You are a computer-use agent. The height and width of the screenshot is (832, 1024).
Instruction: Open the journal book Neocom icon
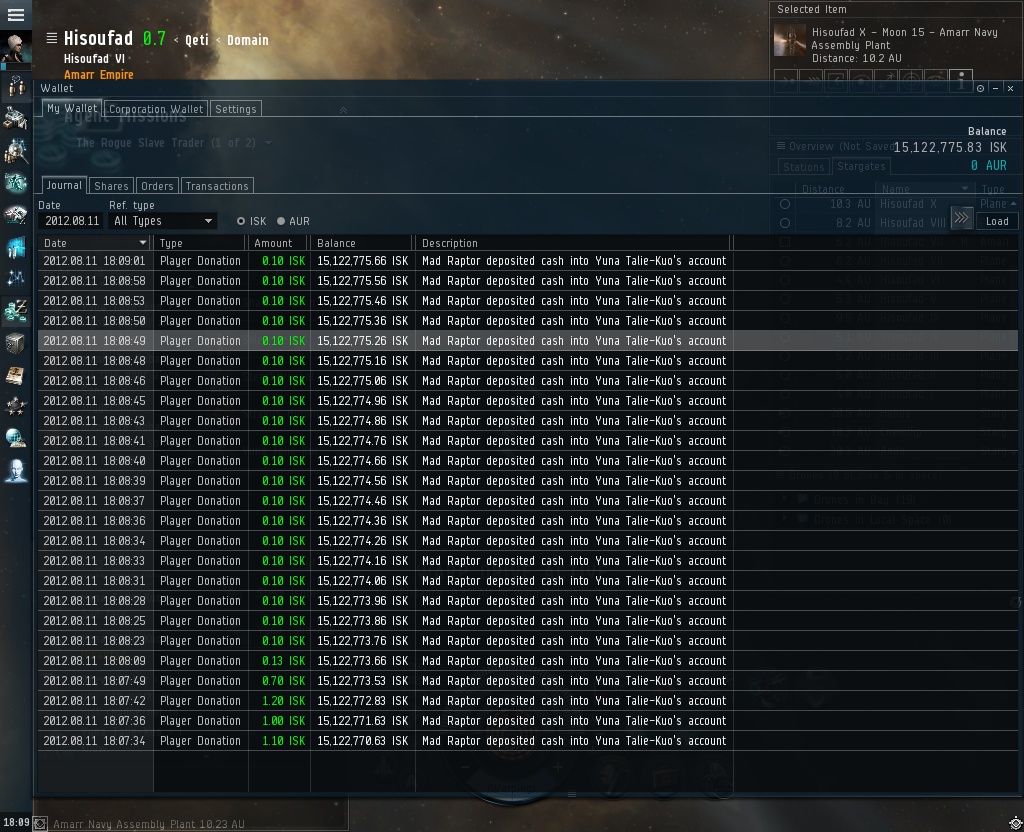[16, 375]
